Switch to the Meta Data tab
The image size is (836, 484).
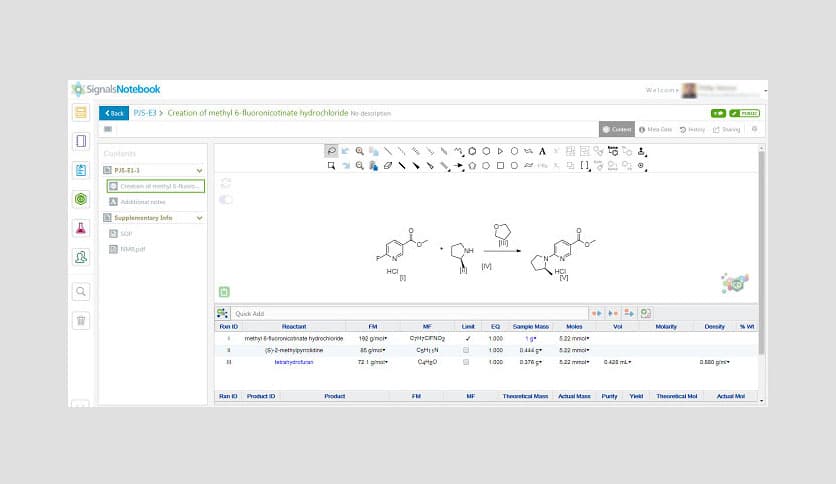[655, 130]
